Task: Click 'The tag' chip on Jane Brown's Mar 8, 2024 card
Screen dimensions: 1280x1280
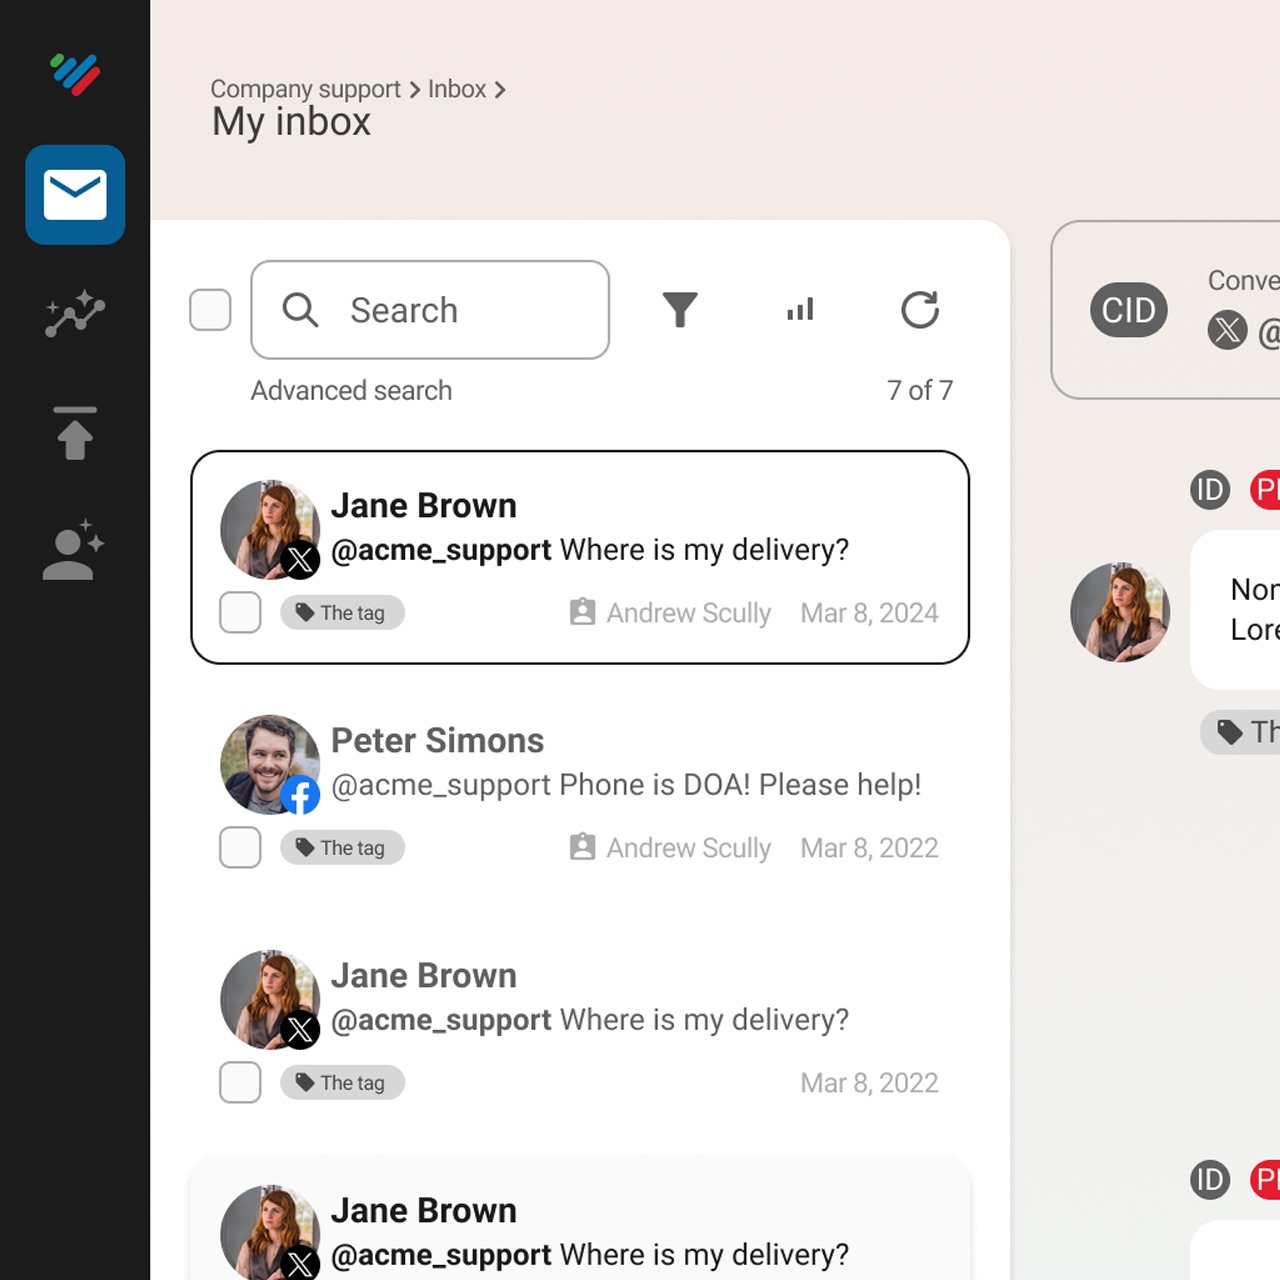Action: [342, 612]
